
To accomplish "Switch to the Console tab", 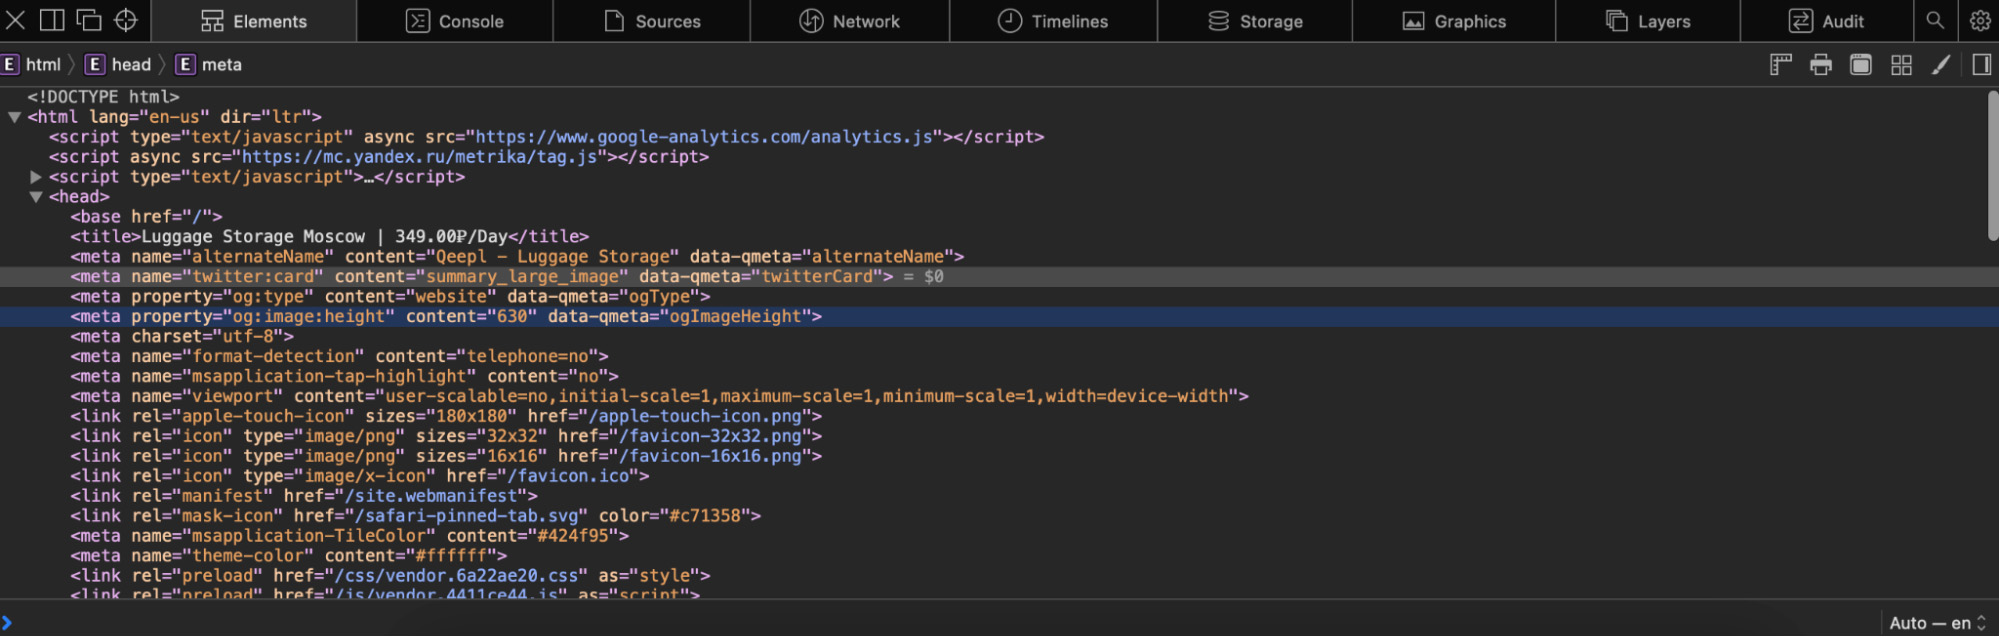I will [454, 21].
